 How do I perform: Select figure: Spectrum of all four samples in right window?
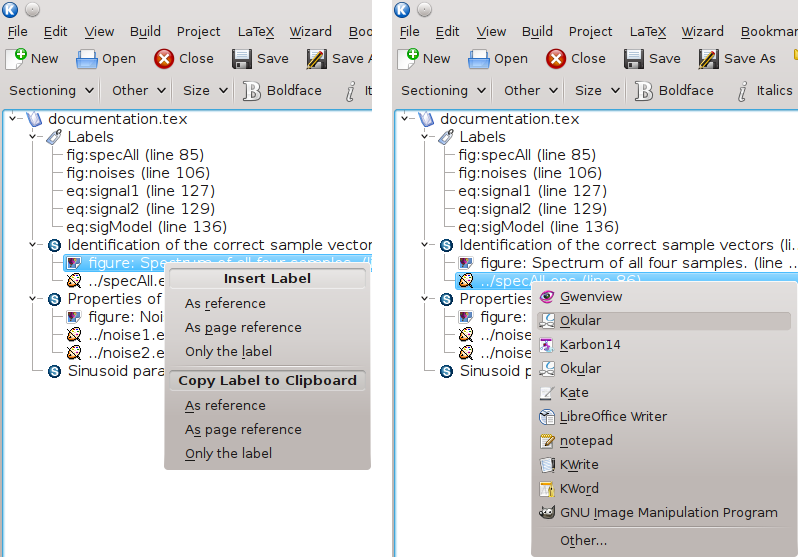(627, 263)
